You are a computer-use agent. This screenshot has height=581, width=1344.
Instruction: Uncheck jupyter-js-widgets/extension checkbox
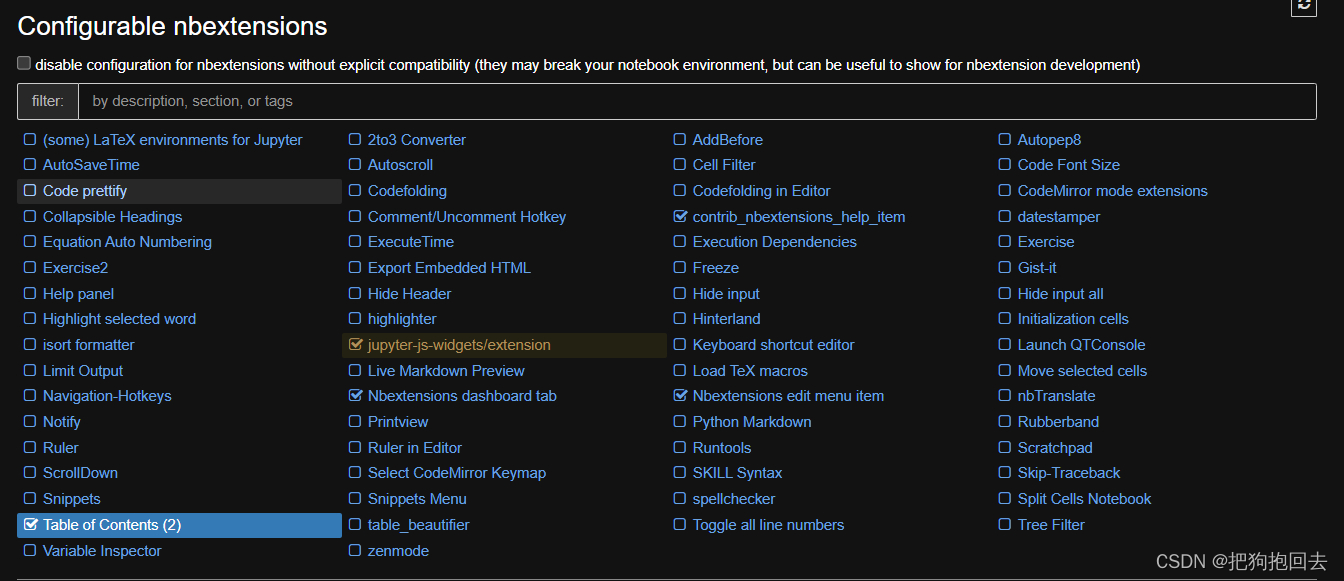pyautogui.click(x=355, y=345)
